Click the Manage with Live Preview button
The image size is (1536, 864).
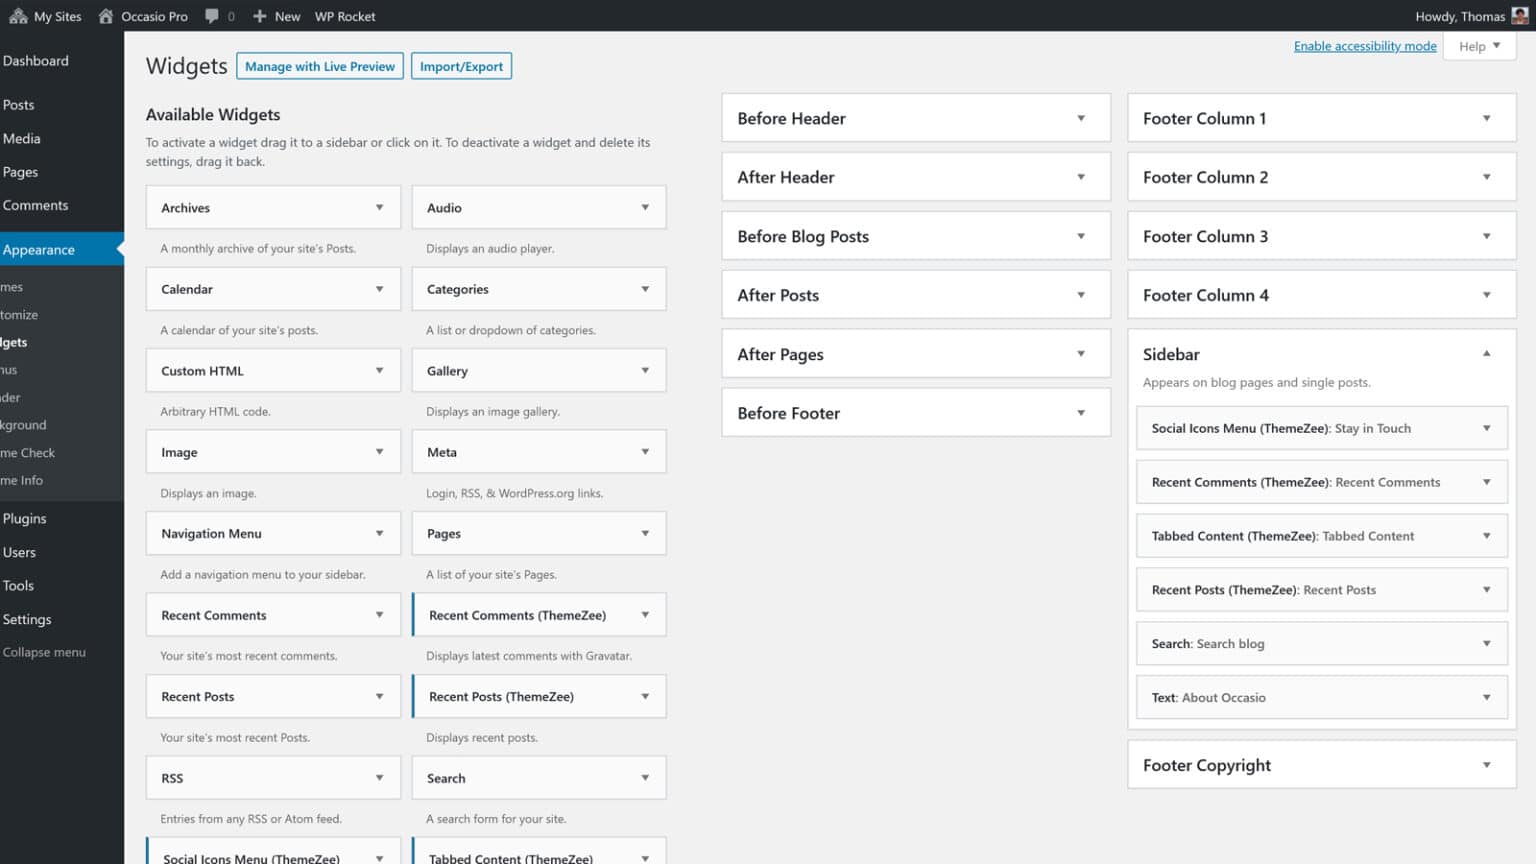(x=320, y=66)
